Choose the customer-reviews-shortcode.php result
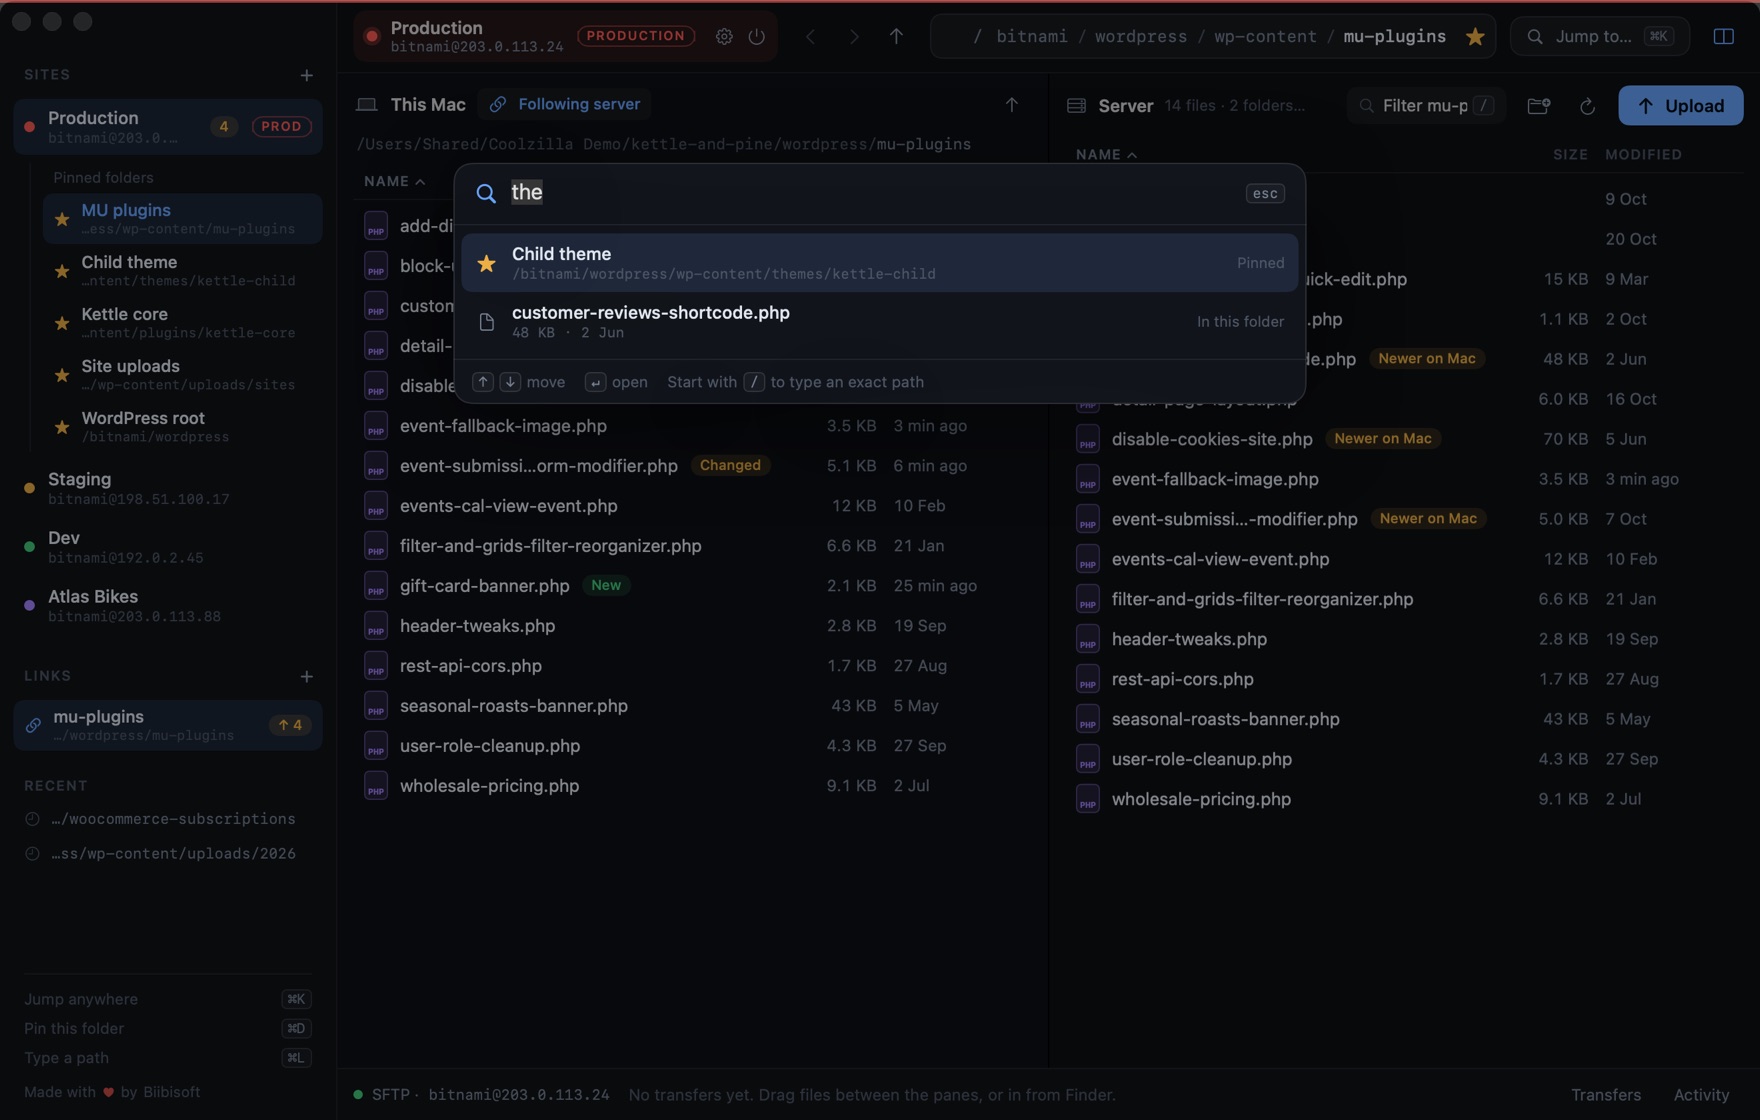 point(880,321)
